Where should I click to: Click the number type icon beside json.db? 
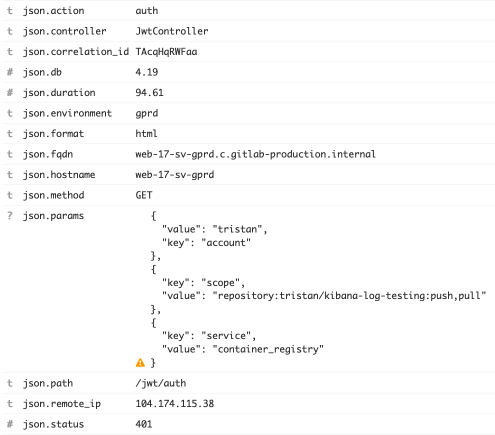click(x=10, y=72)
